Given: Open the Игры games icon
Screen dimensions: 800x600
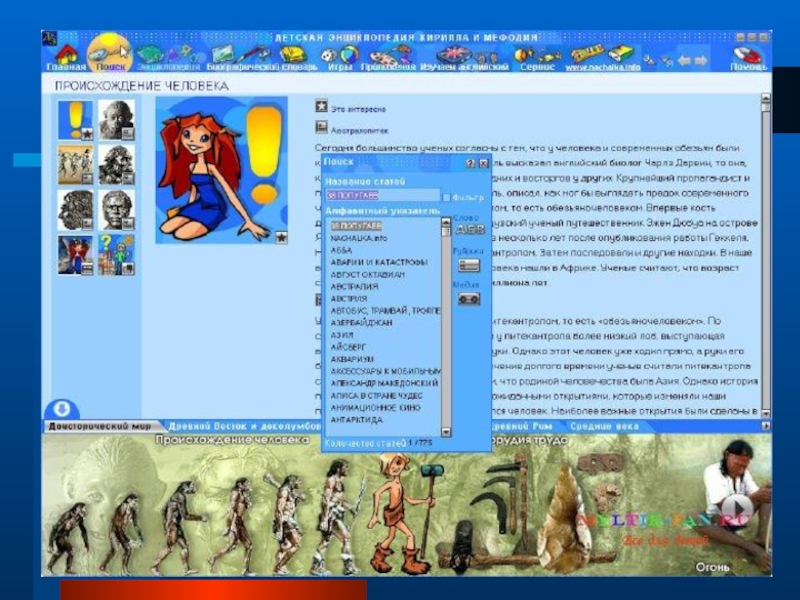Looking at the screenshot, I should (x=339, y=58).
